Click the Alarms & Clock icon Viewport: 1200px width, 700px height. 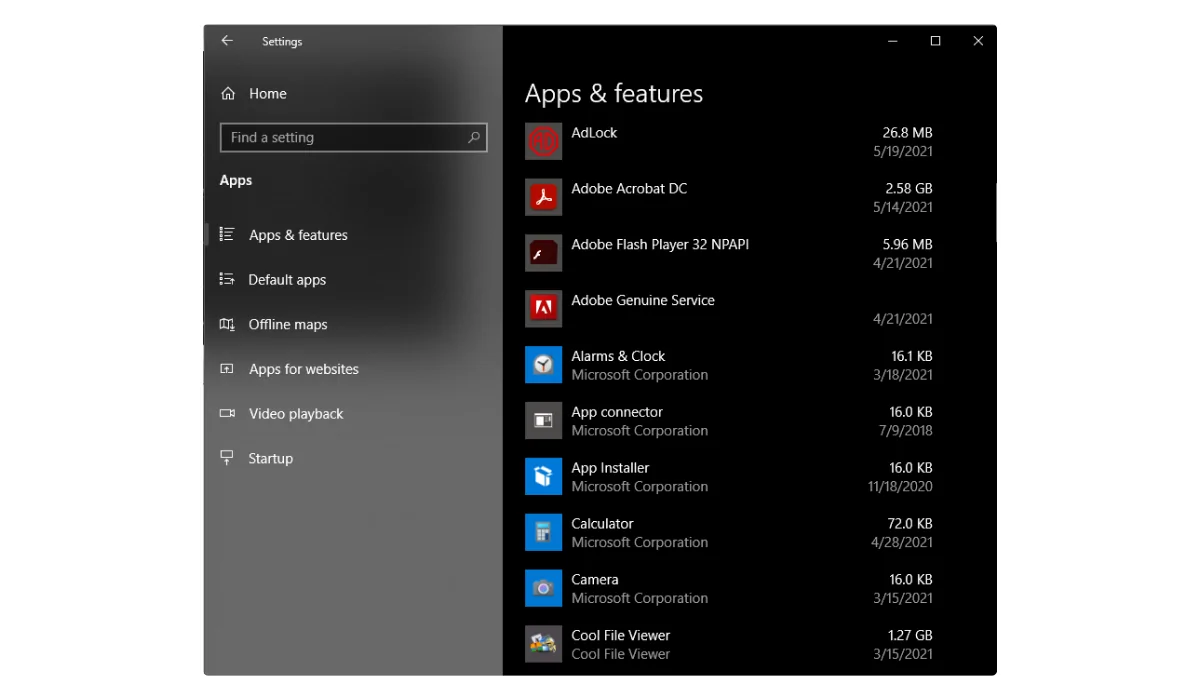543,365
